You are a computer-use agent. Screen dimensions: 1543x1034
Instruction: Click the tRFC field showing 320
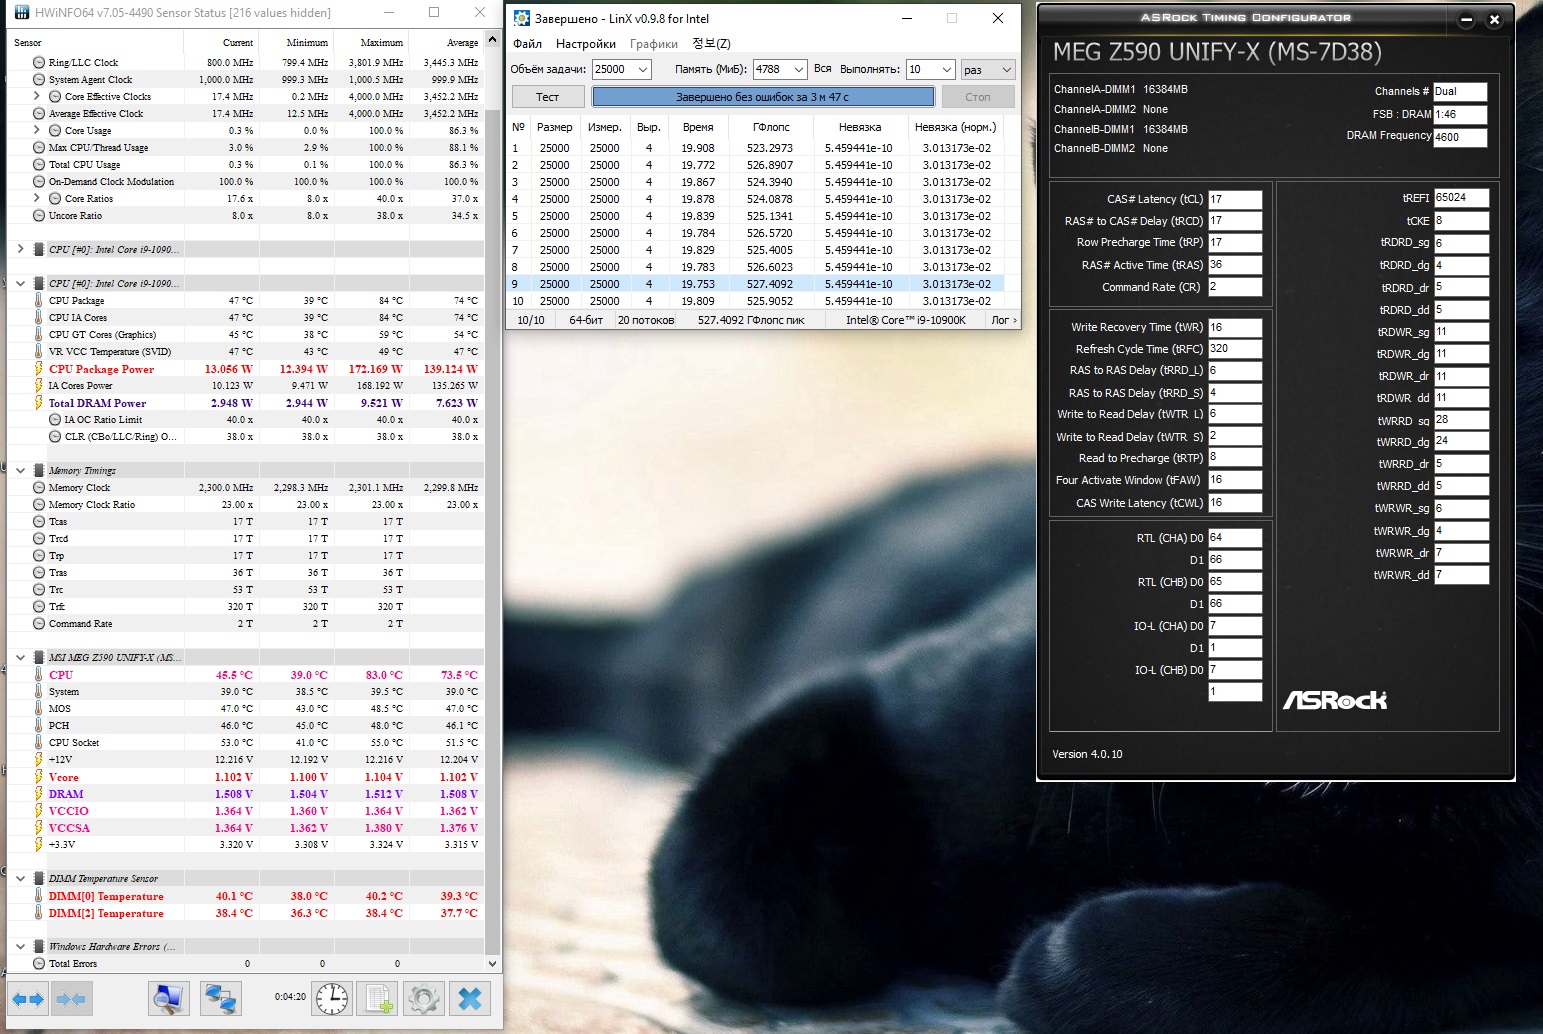pos(1235,349)
